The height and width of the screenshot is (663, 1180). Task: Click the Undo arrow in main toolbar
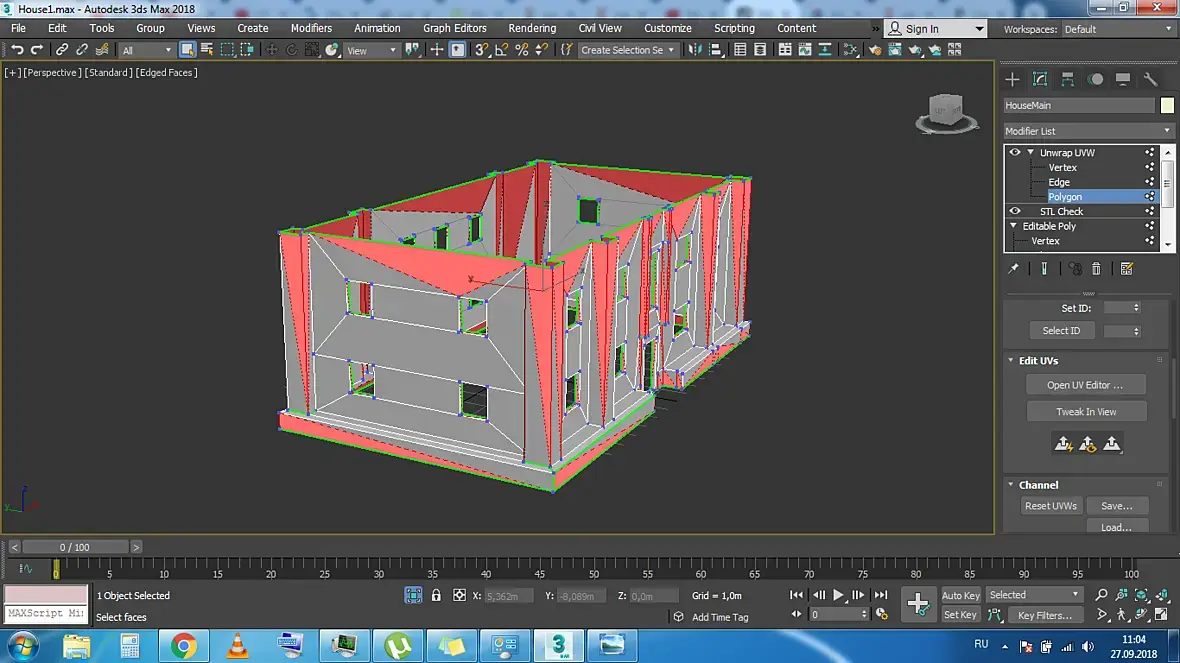(17, 50)
